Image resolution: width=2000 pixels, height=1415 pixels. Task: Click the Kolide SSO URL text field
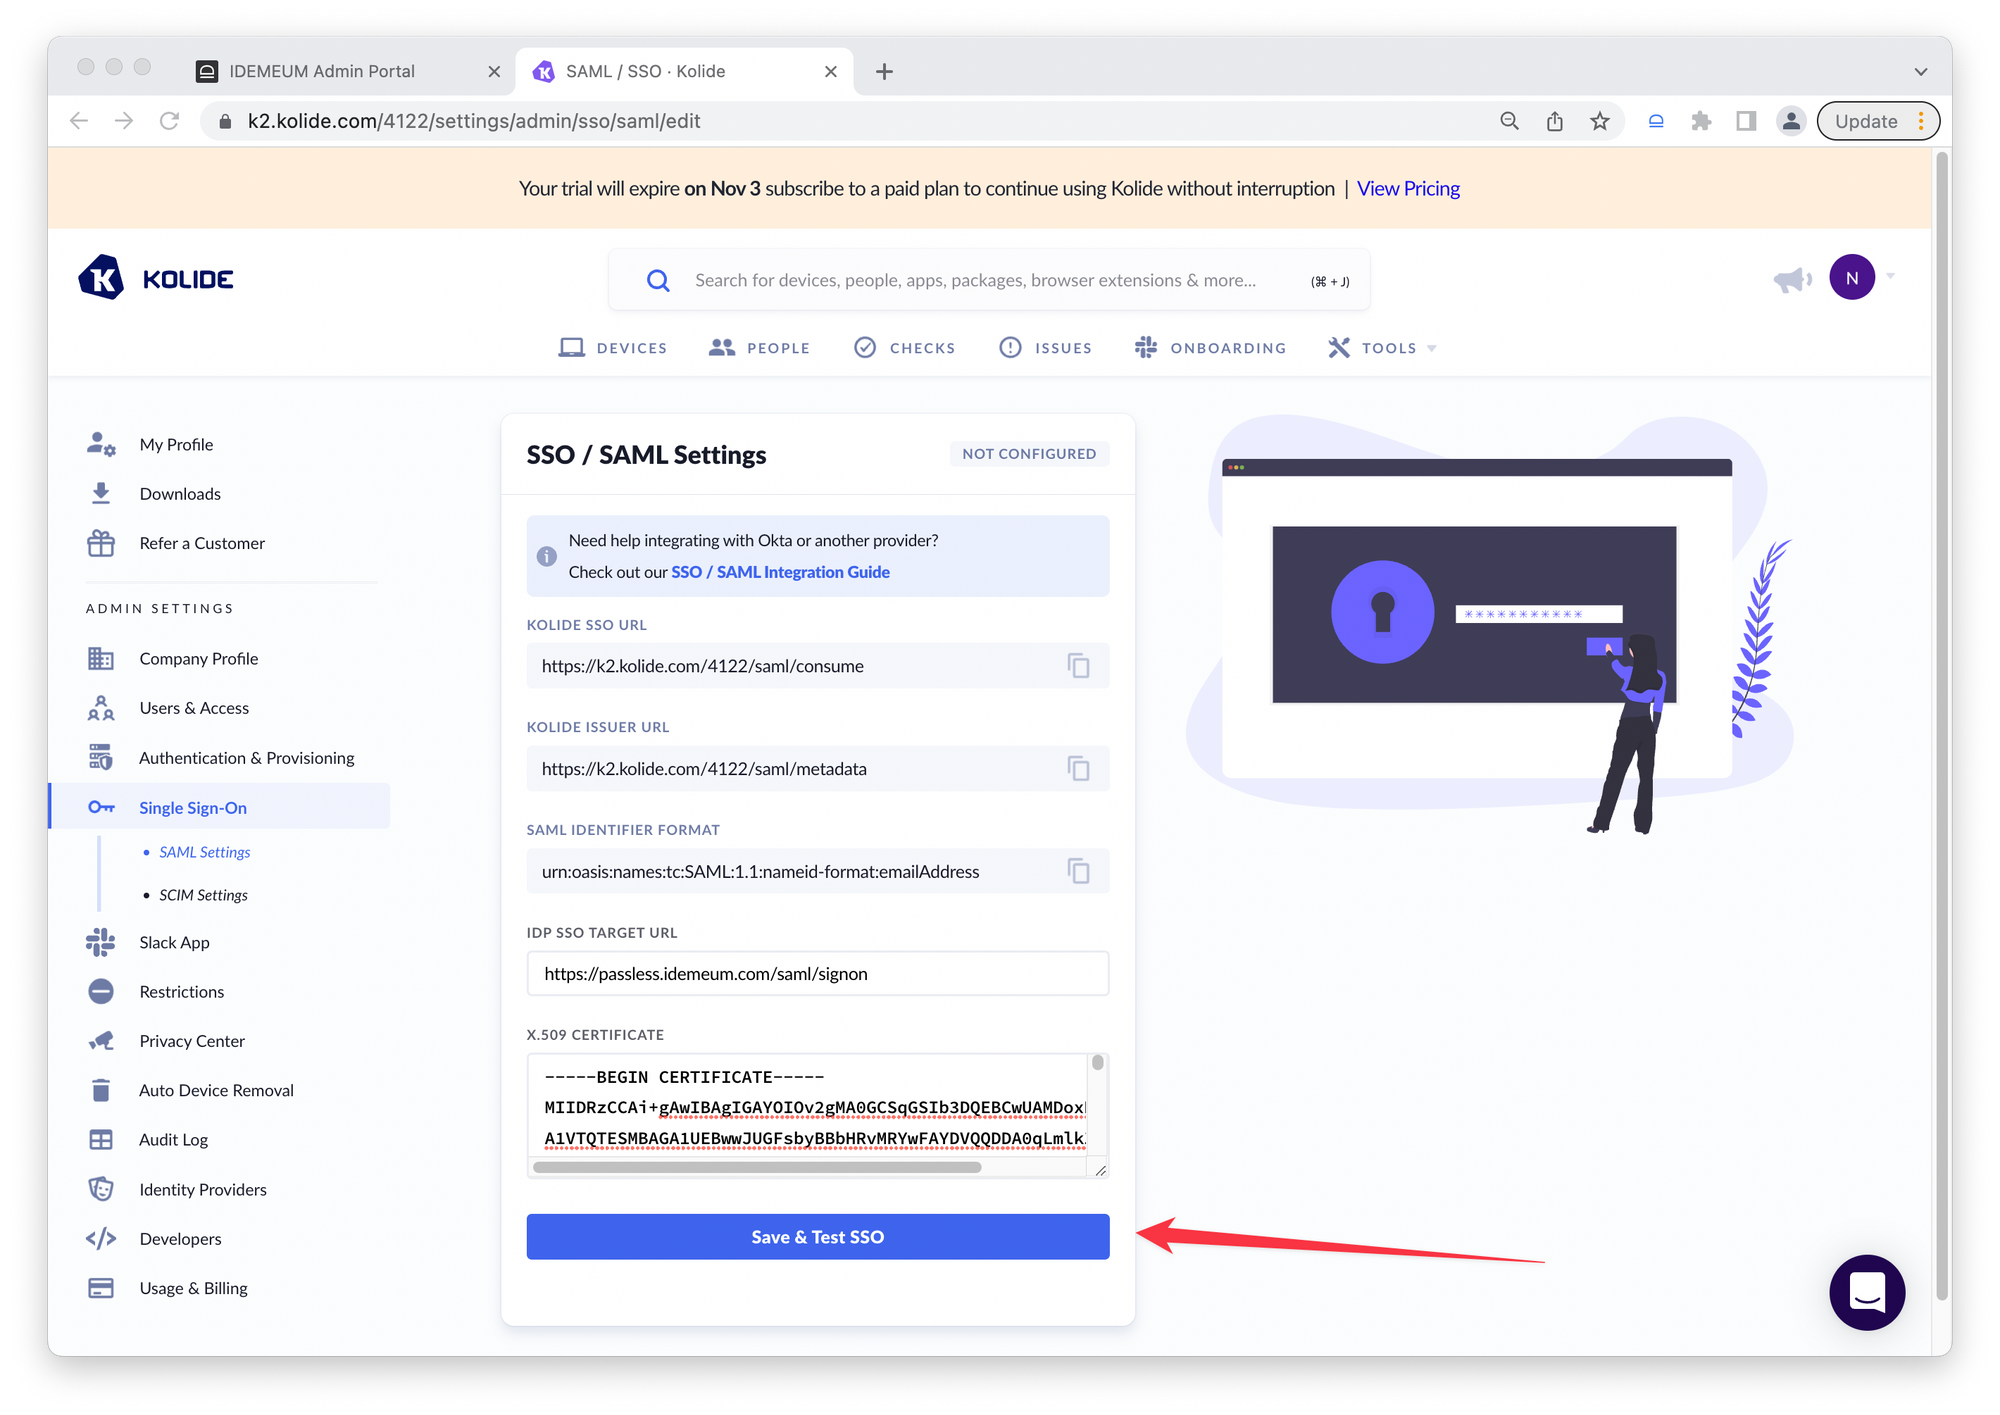click(818, 666)
